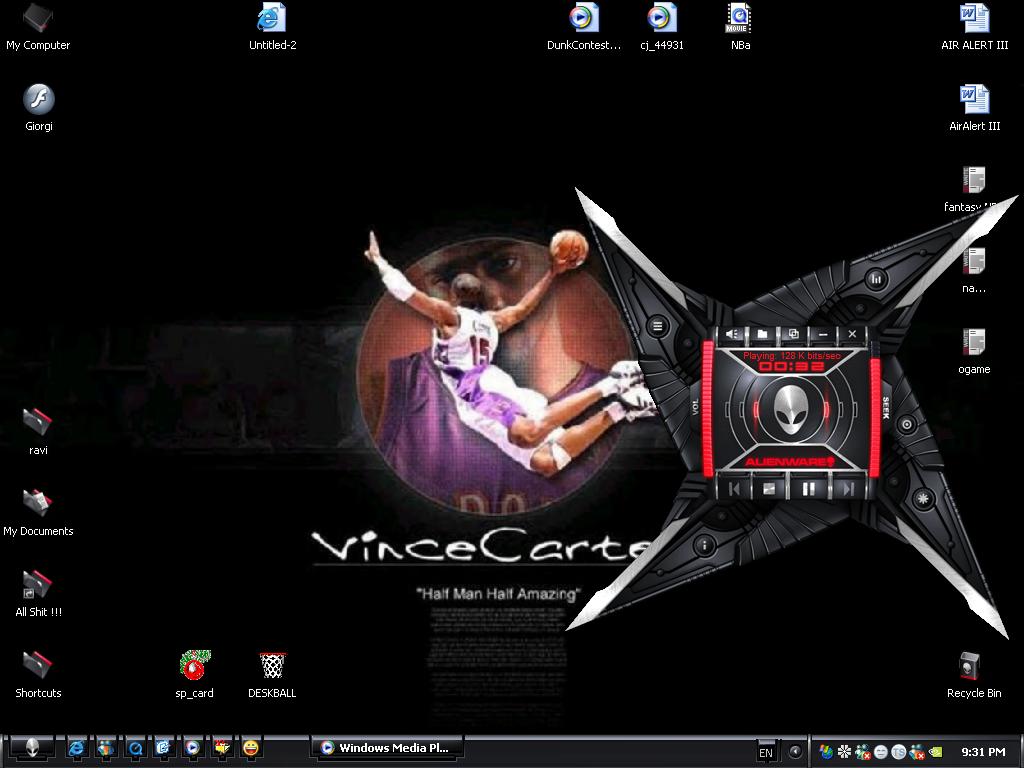Open a file with the player's folder icon
1024x768 pixels.
762,334
